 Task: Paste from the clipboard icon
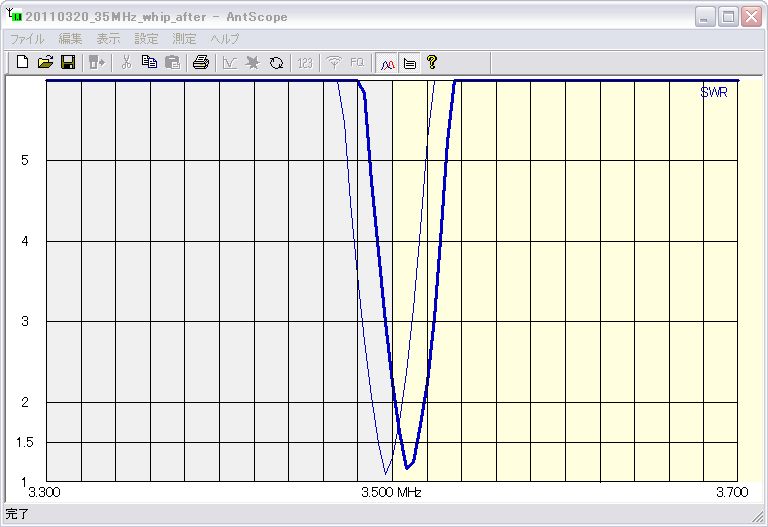pos(172,62)
